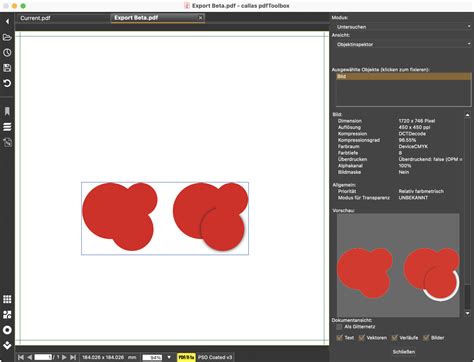Uncheck the Text display checkbox
This screenshot has height=362, width=474.
[x=340, y=338]
